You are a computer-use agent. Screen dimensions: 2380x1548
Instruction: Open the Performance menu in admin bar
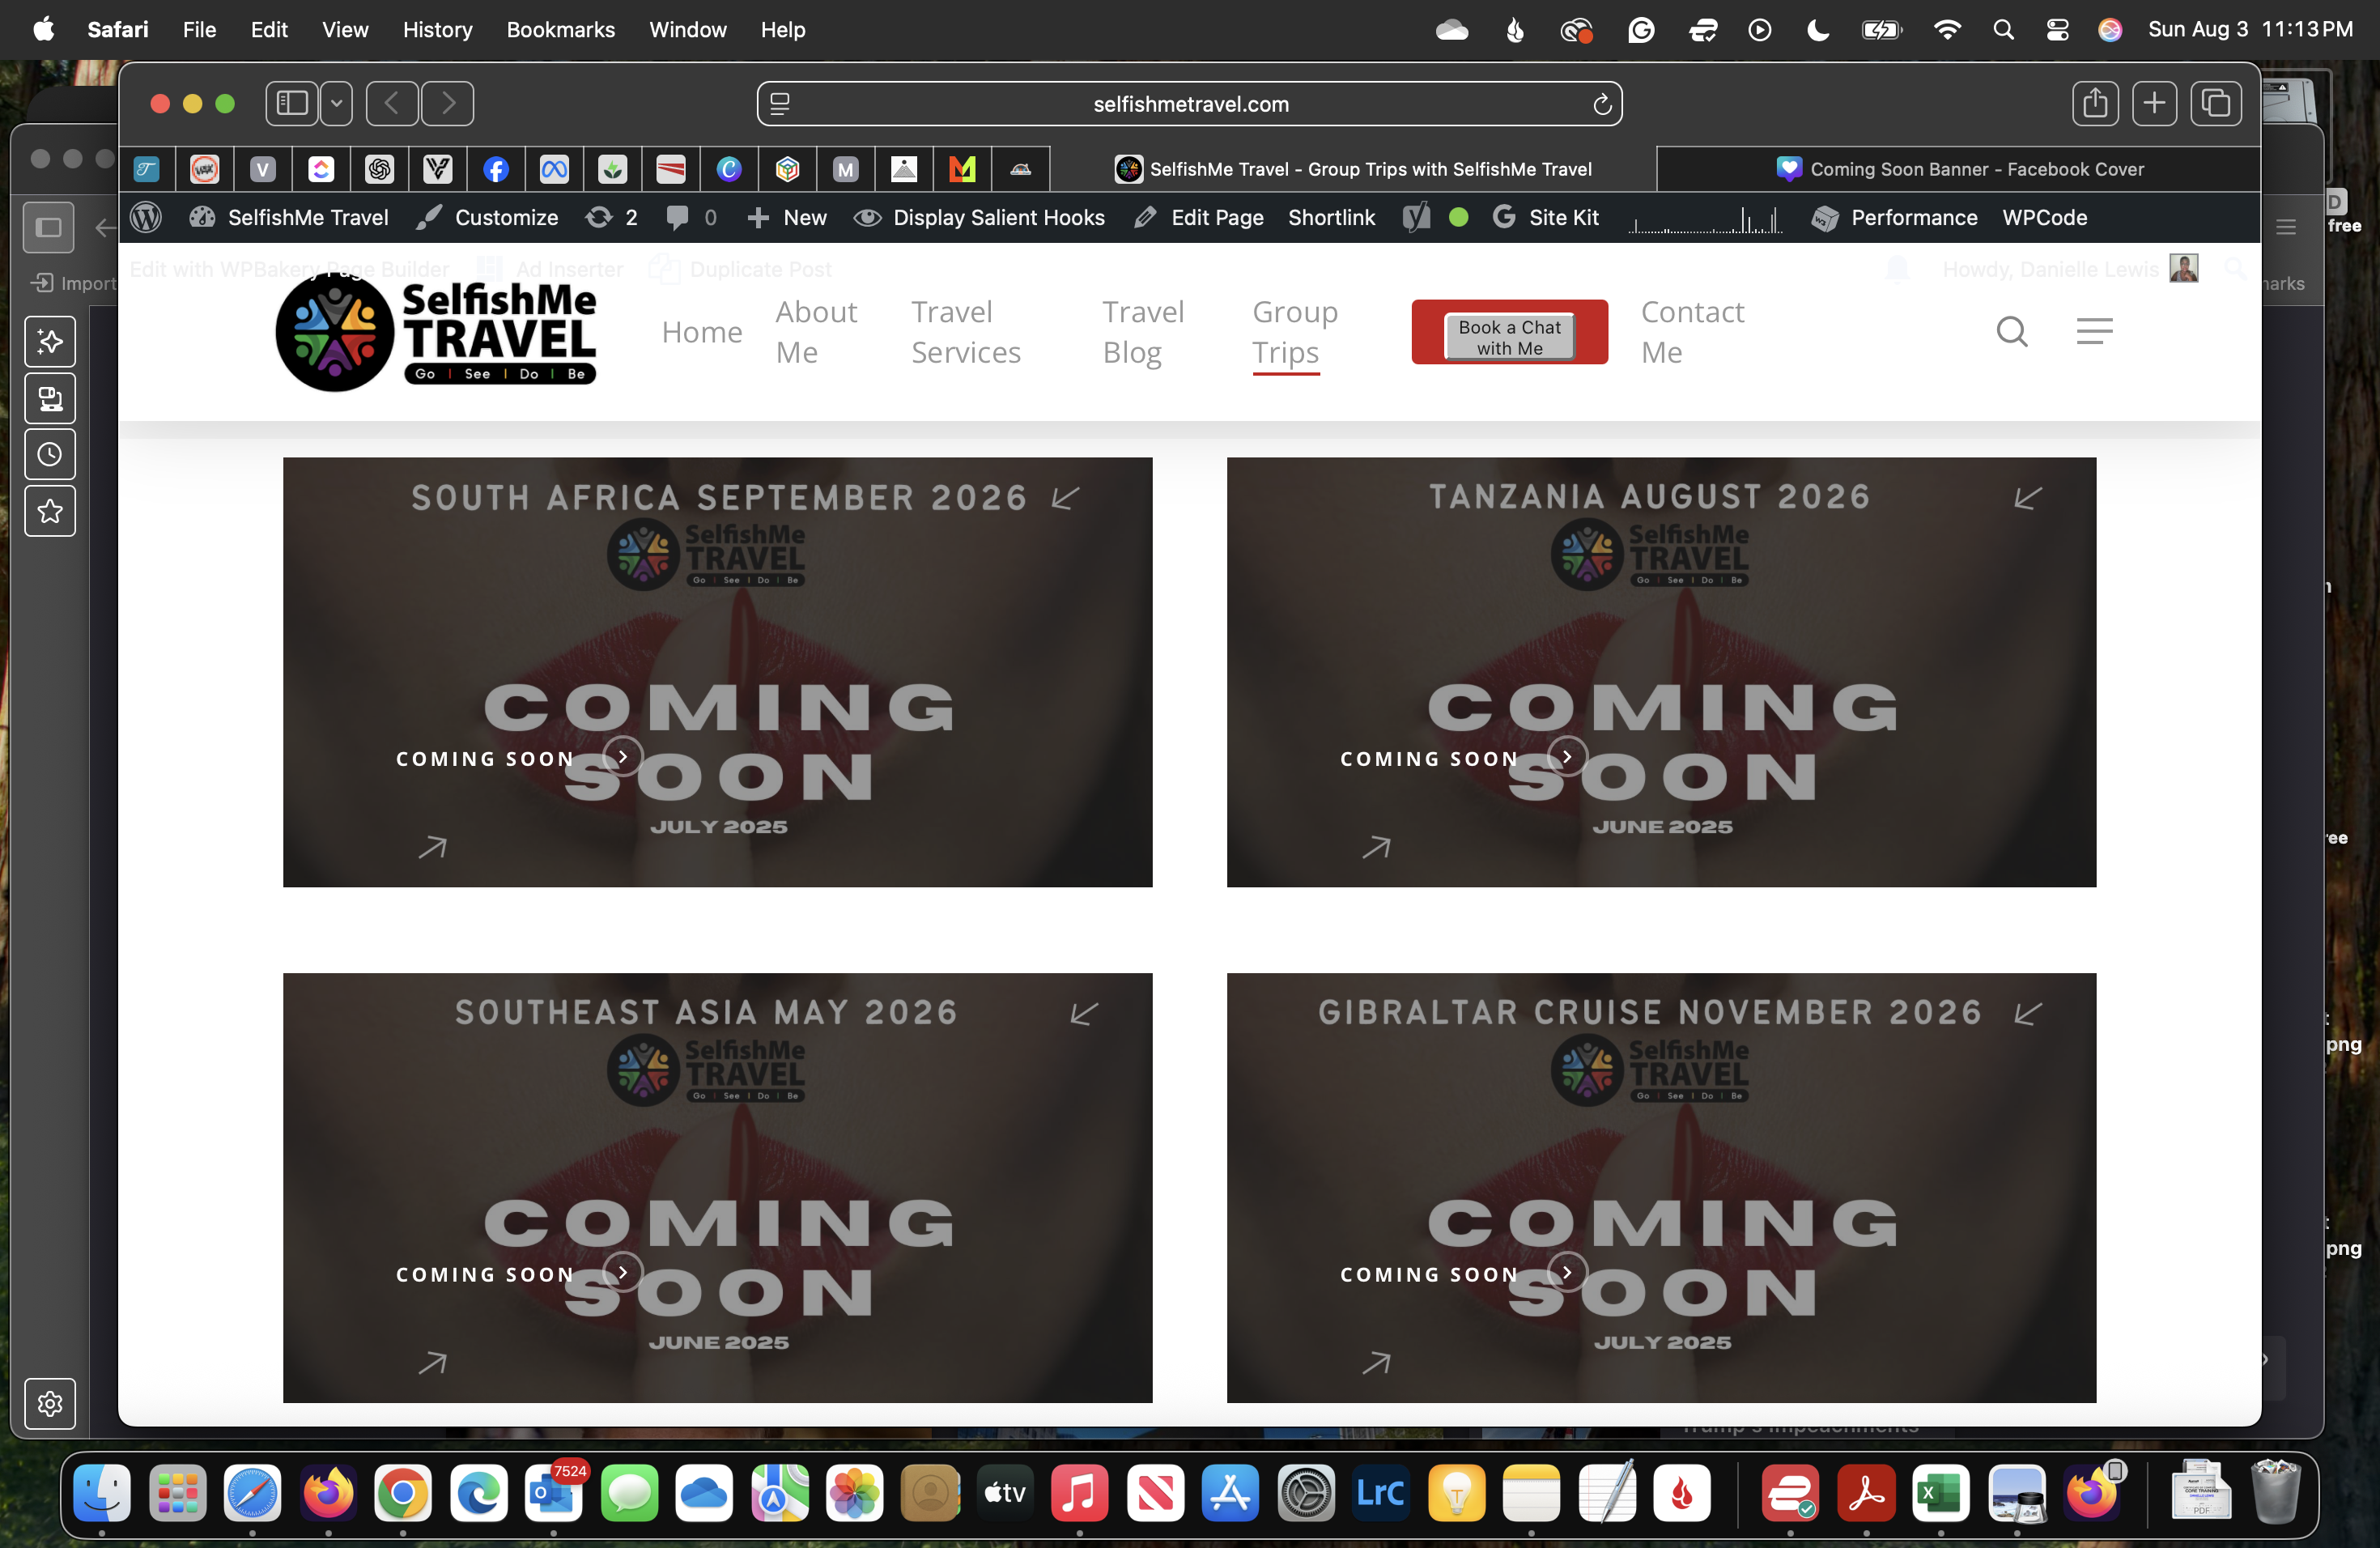point(1895,217)
